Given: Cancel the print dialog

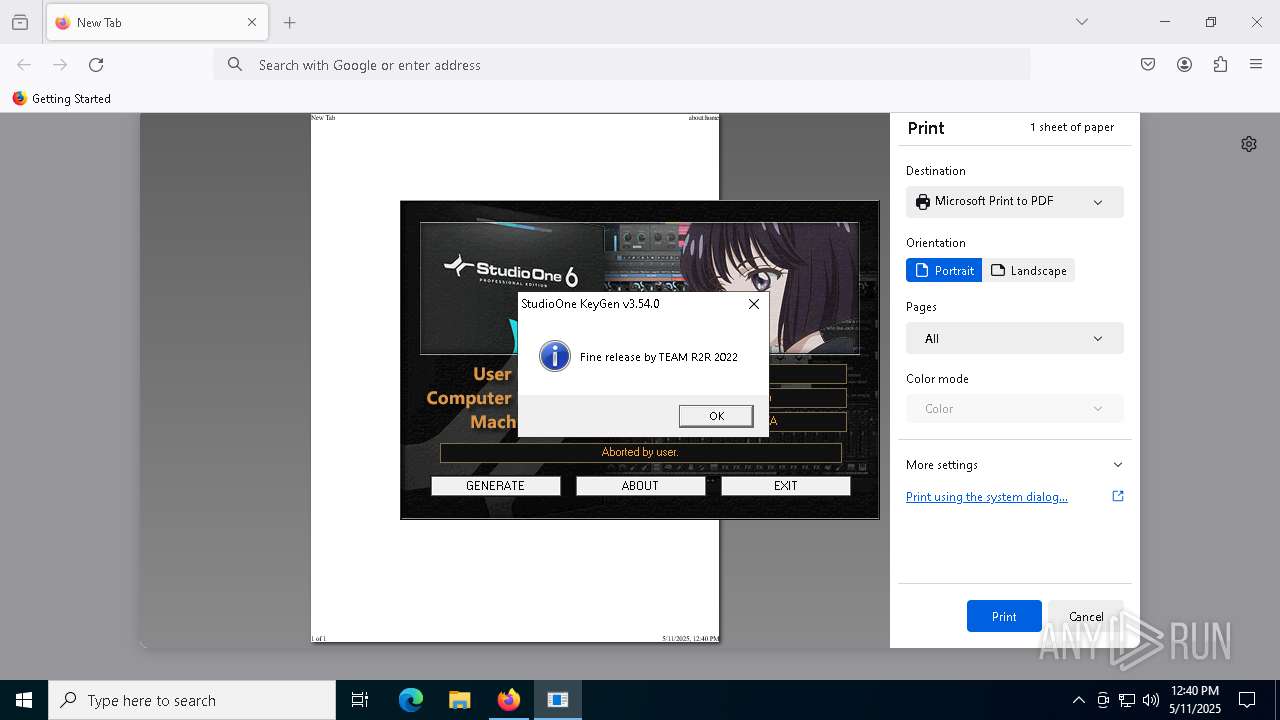Looking at the screenshot, I should click(1086, 616).
